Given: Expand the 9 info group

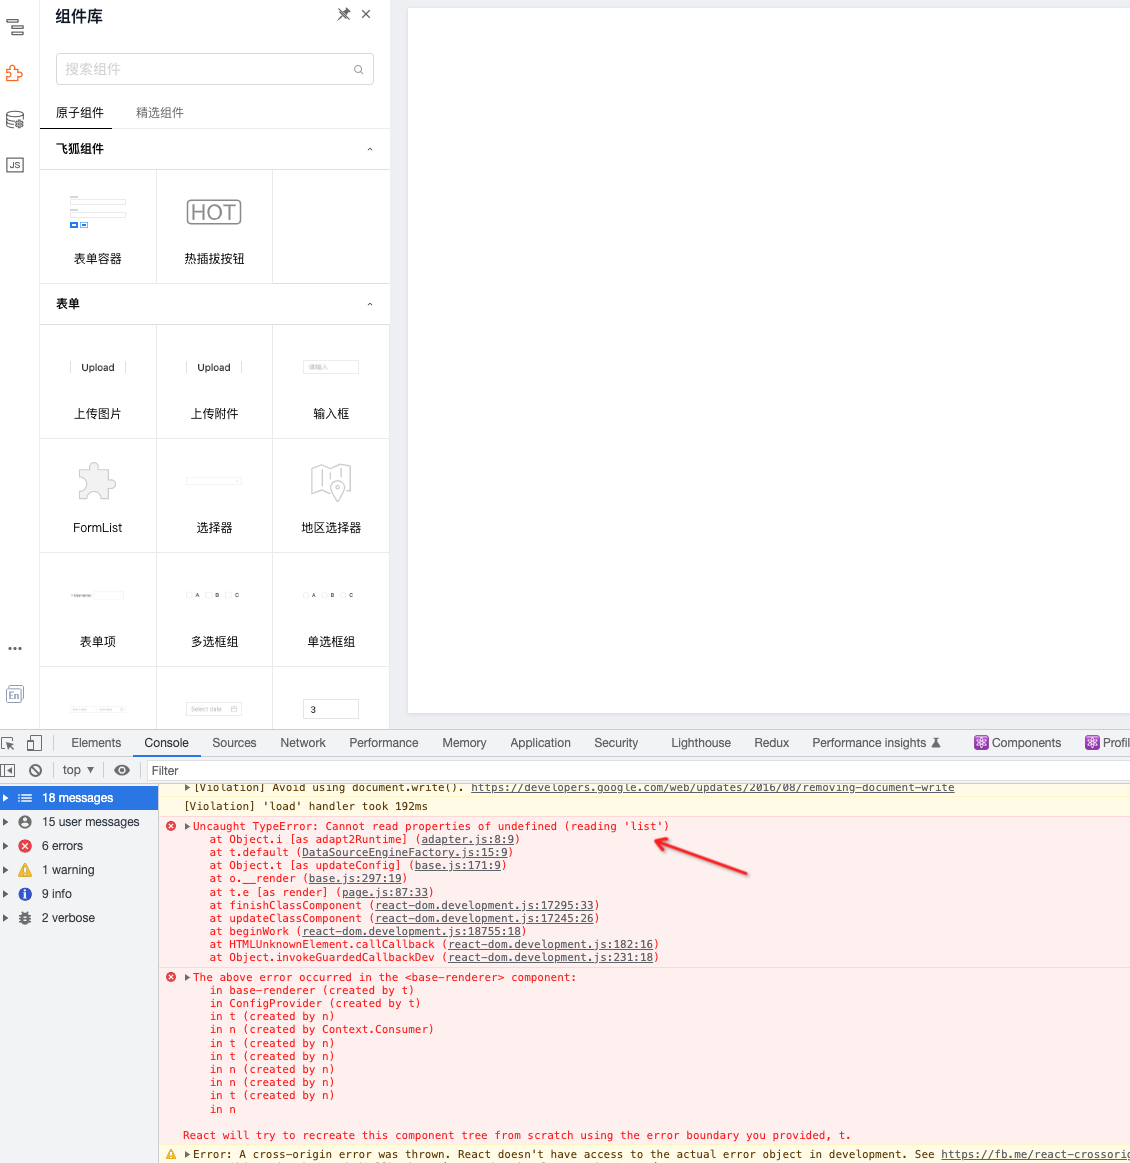Looking at the screenshot, I should [6, 894].
